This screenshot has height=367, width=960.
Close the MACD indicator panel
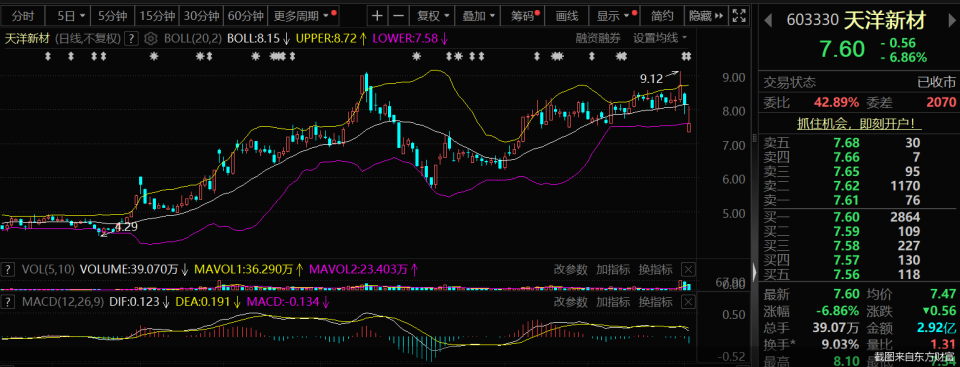coord(688,301)
